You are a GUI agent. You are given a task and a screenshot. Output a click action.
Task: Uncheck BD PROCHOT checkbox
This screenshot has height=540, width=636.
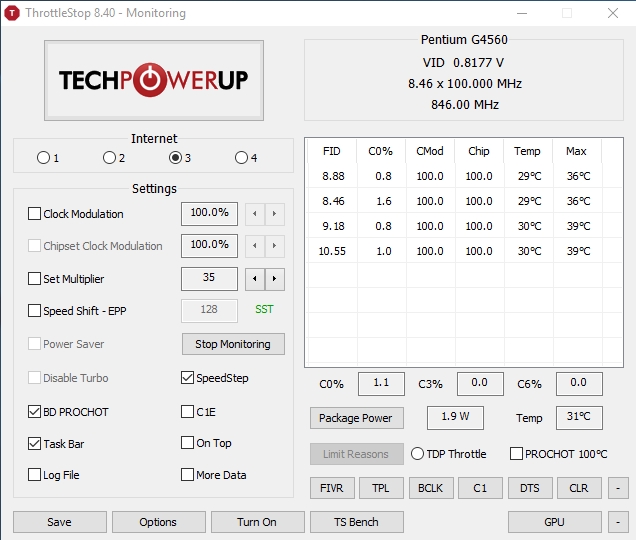point(34,411)
